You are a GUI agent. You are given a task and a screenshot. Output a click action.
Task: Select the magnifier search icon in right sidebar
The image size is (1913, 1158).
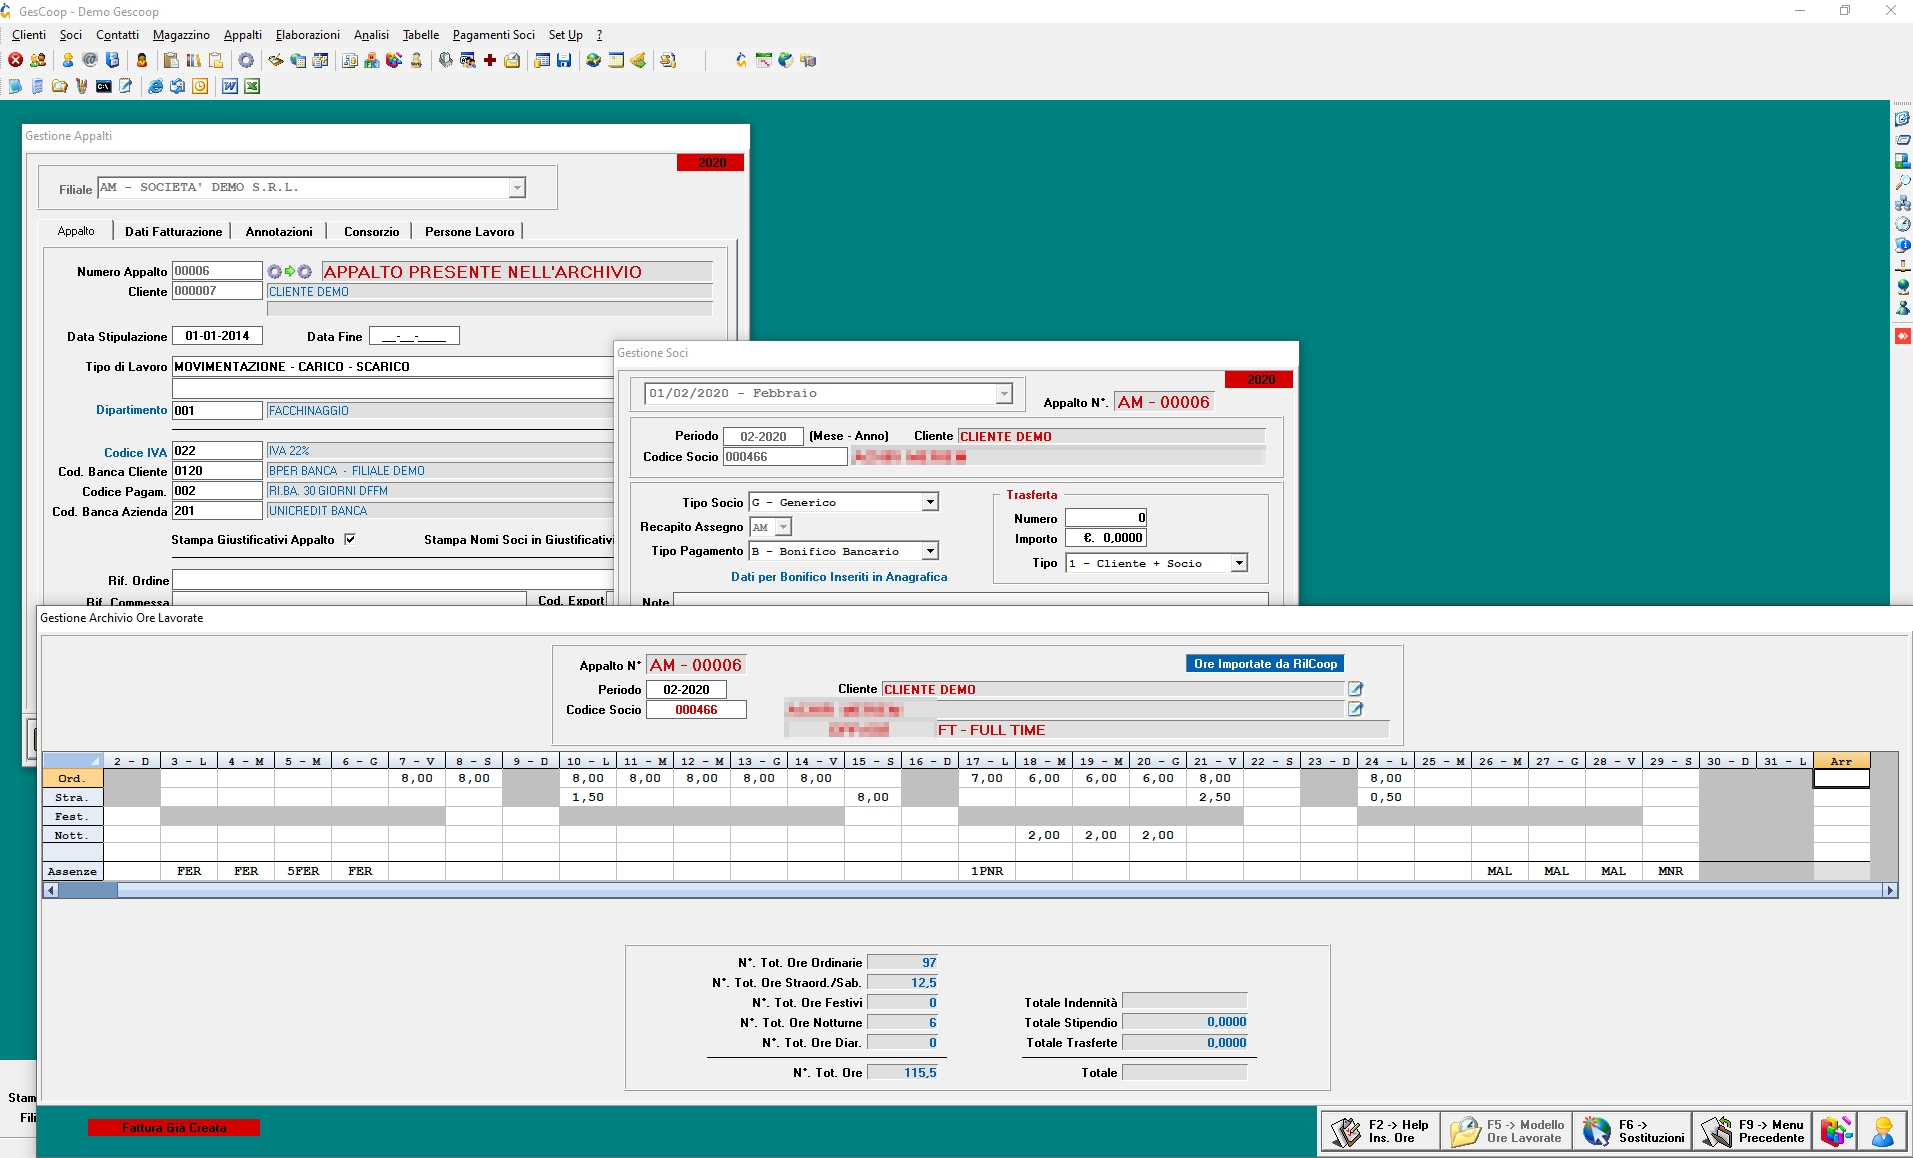tap(1903, 181)
